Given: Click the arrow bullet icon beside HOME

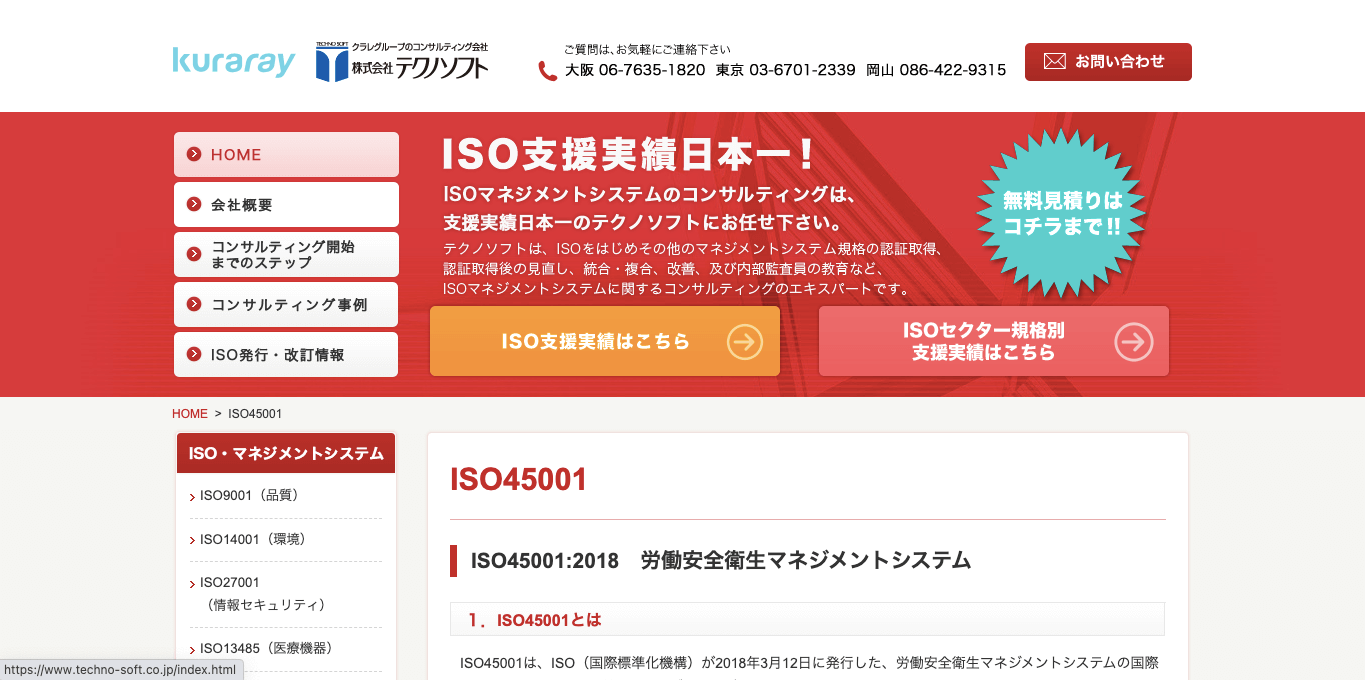Looking at the screenshot, I should coord(194,155).
